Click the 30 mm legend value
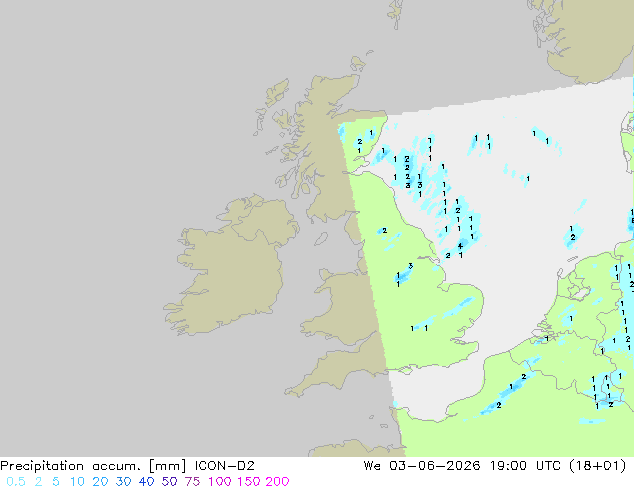This screenshot has width=634, height=490. pyautogui.click(x=123, y=482)
